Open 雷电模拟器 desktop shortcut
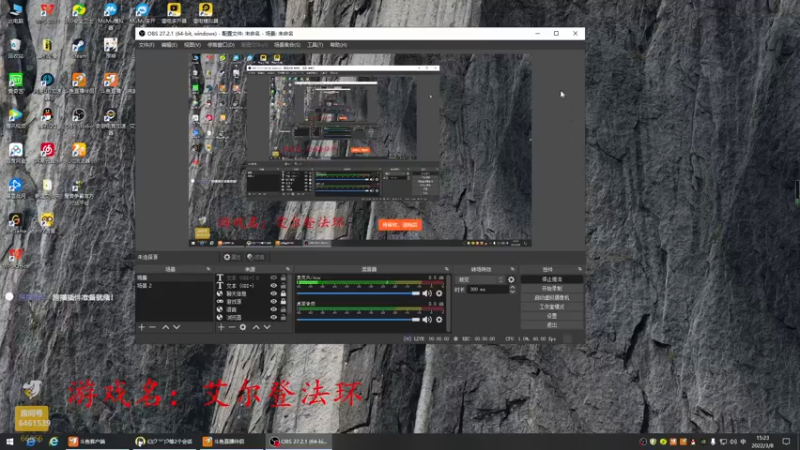The height and width of the screenshot is (450, 800). coord(206,13)
